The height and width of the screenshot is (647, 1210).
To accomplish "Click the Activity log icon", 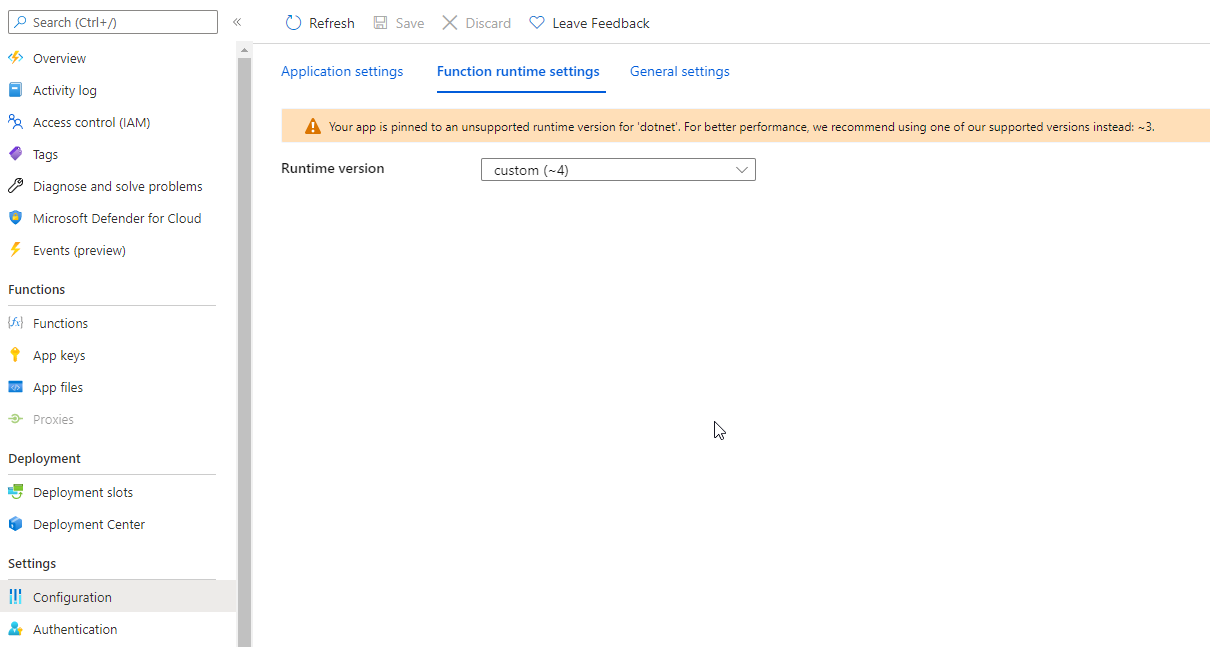I will coord(15,90).
